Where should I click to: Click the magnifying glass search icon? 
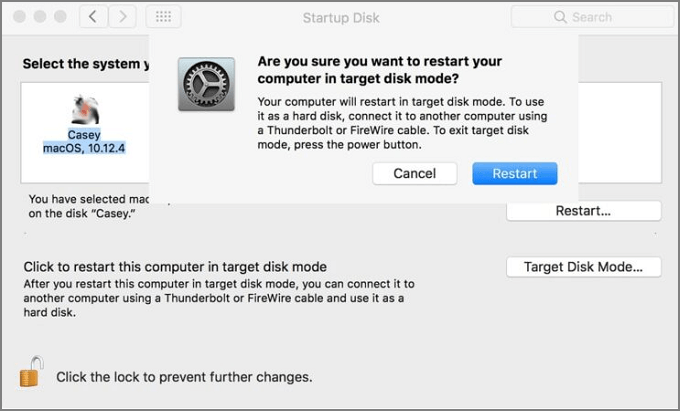click(x=562, y=17)
